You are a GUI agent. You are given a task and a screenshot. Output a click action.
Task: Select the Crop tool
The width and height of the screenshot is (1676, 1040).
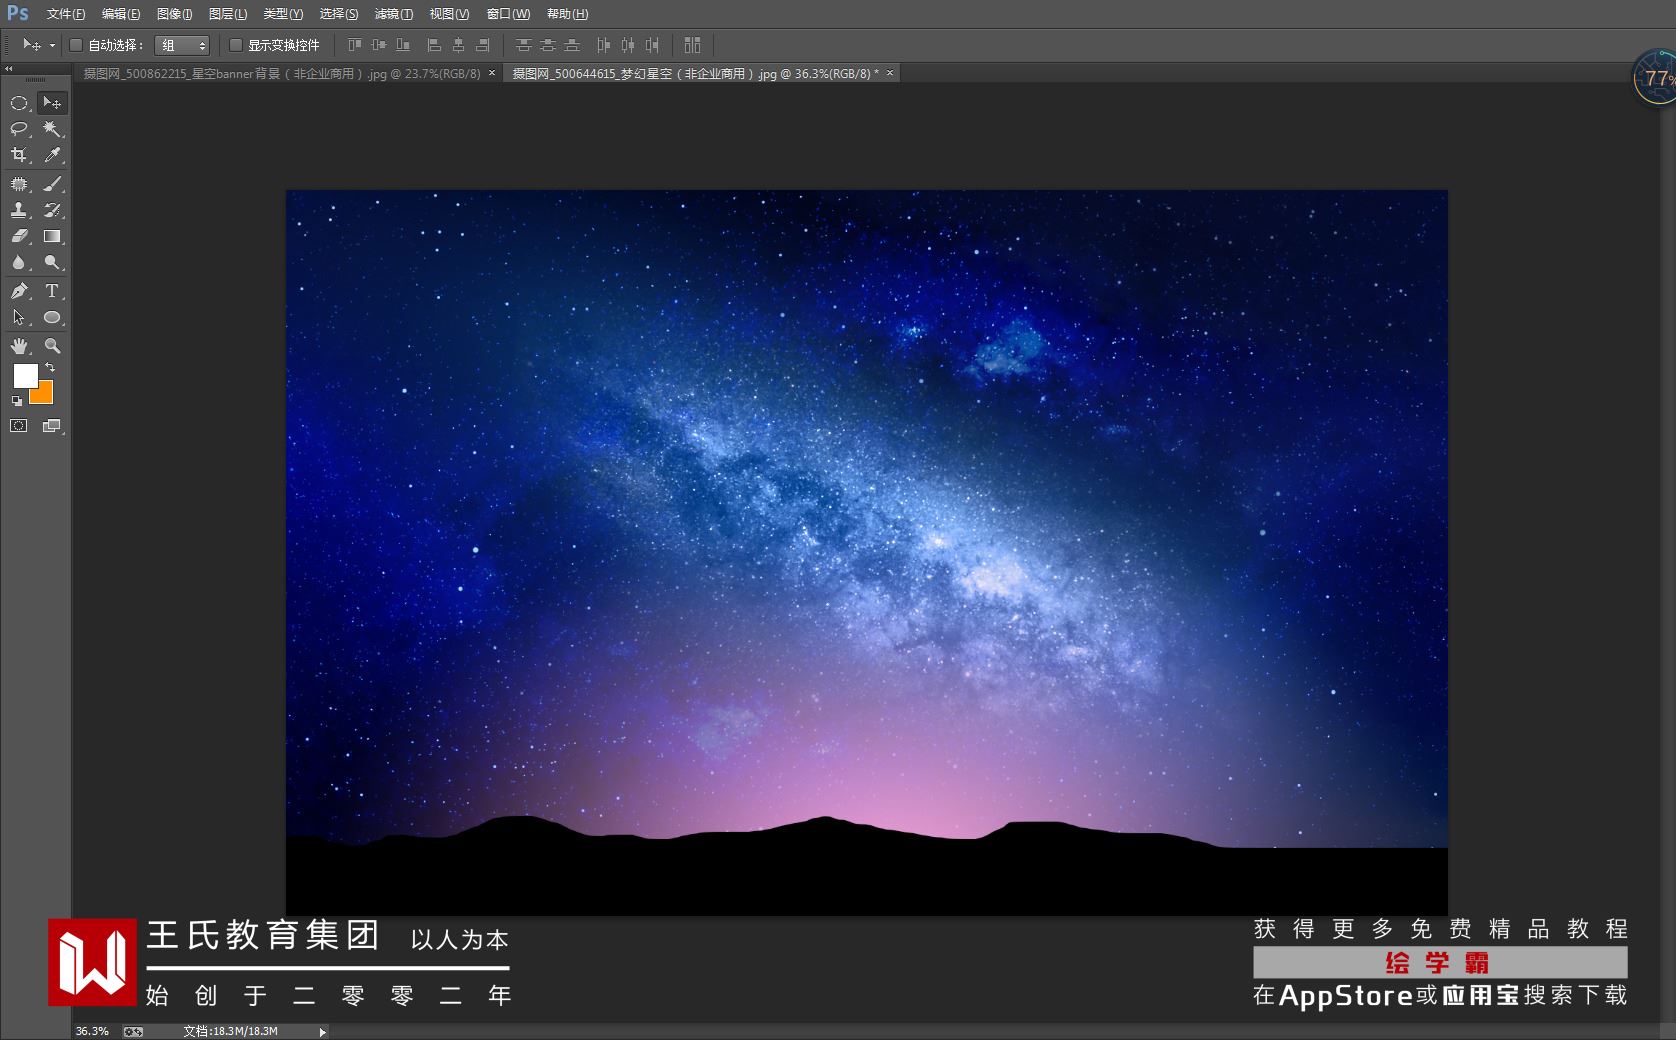(x=19, y=155)
